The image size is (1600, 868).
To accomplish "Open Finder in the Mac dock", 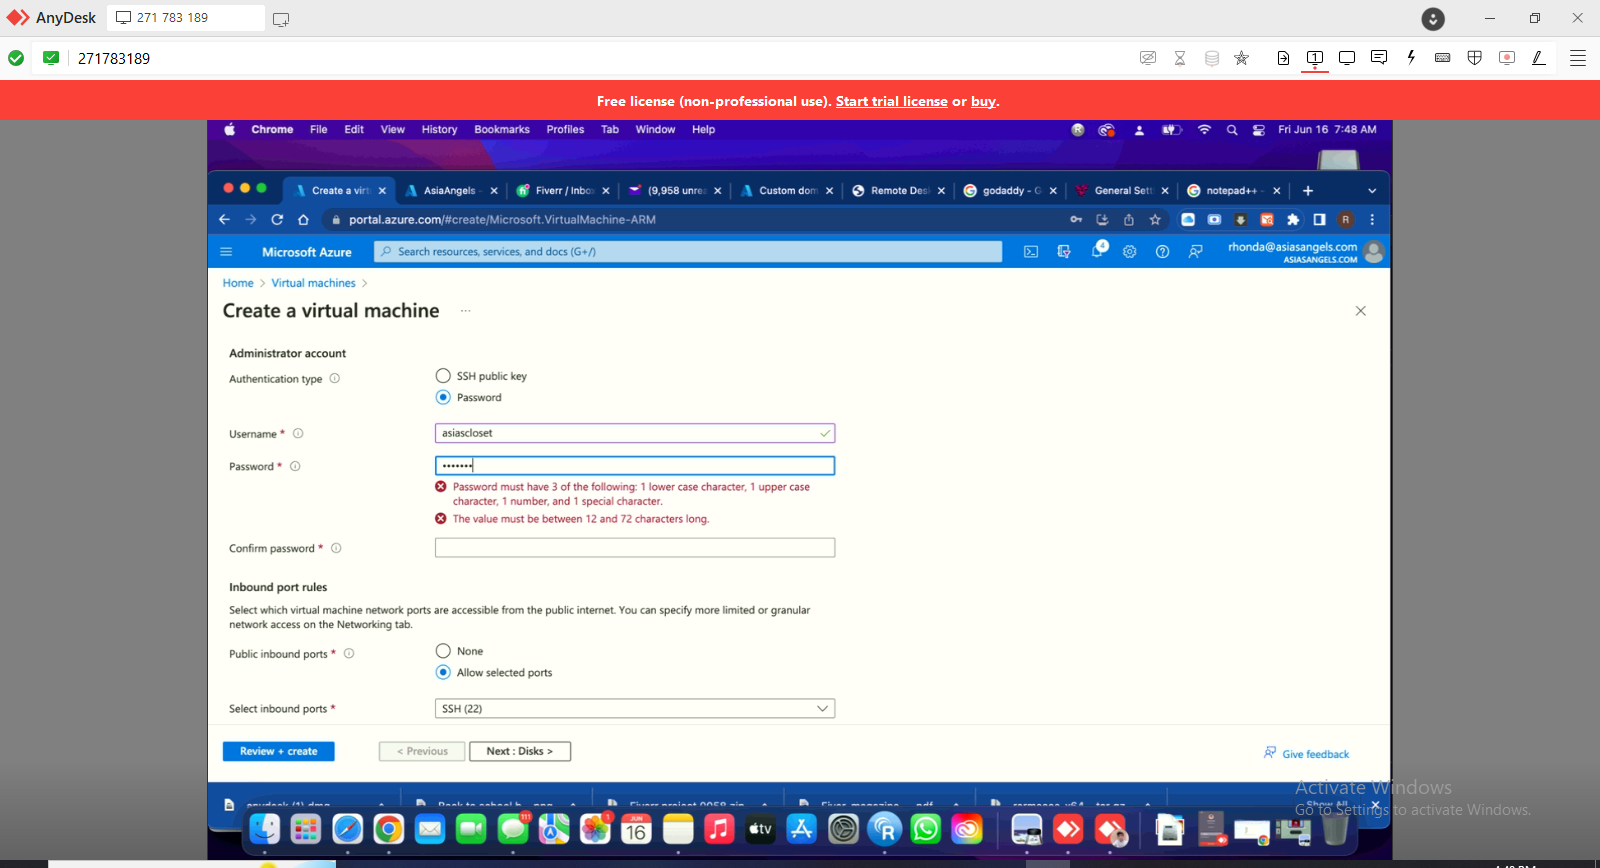I will tap(265, 828).
